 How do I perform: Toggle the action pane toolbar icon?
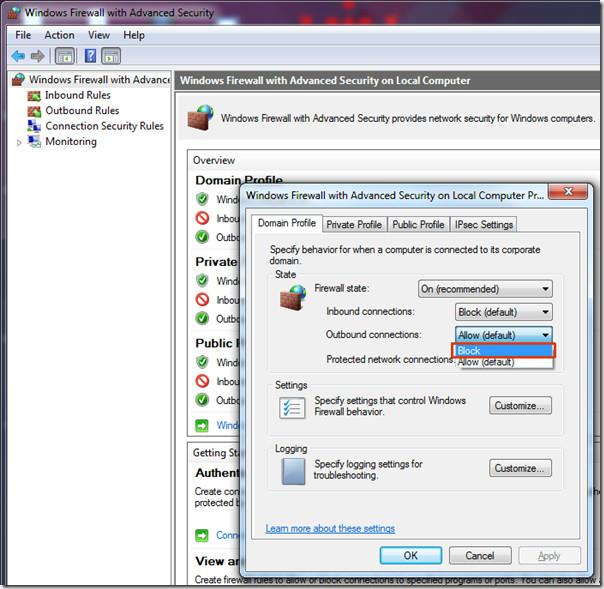(111, 56)
